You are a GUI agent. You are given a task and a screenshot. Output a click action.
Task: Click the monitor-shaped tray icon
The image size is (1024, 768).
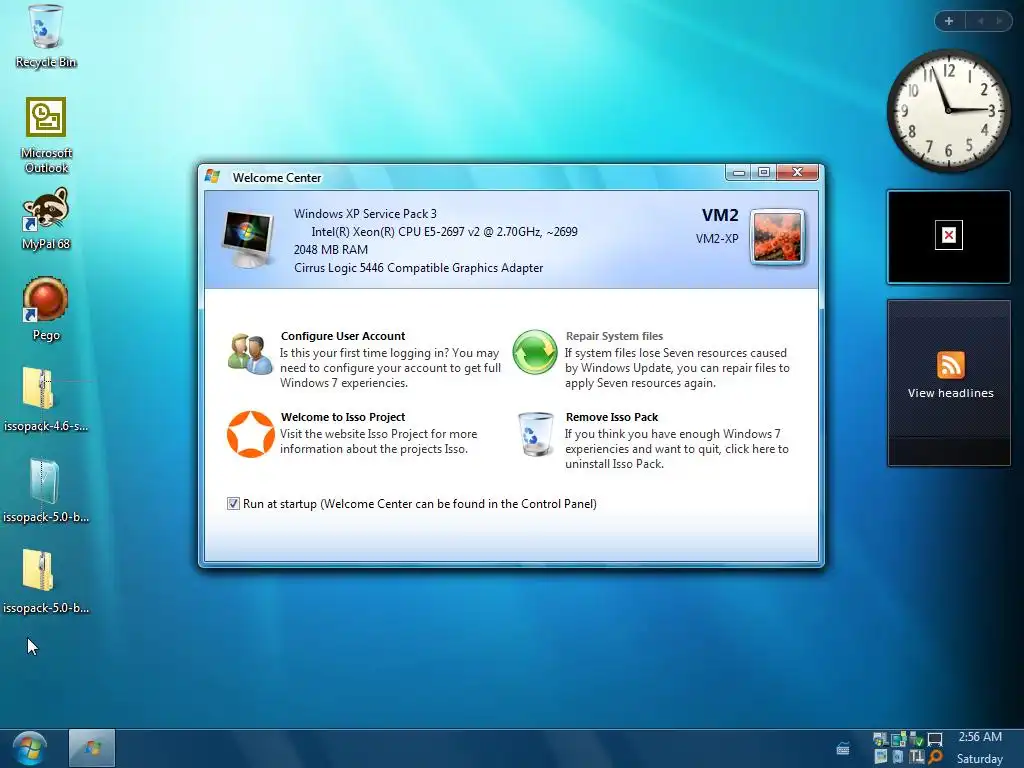(935, 740)
